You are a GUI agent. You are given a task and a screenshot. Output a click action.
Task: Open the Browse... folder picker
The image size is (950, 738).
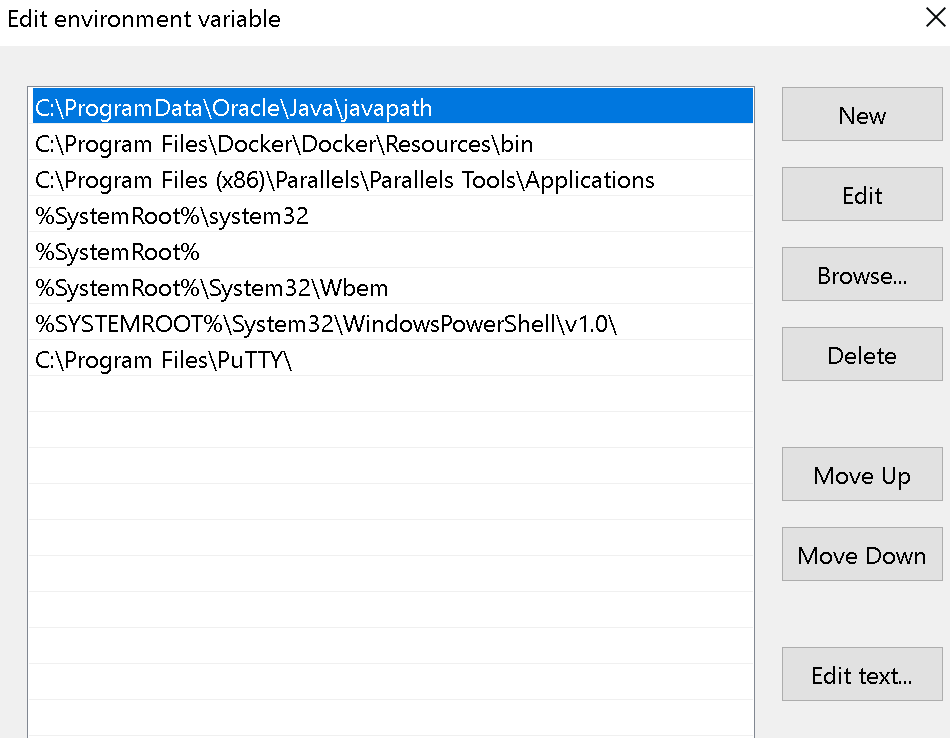[862, 276]
